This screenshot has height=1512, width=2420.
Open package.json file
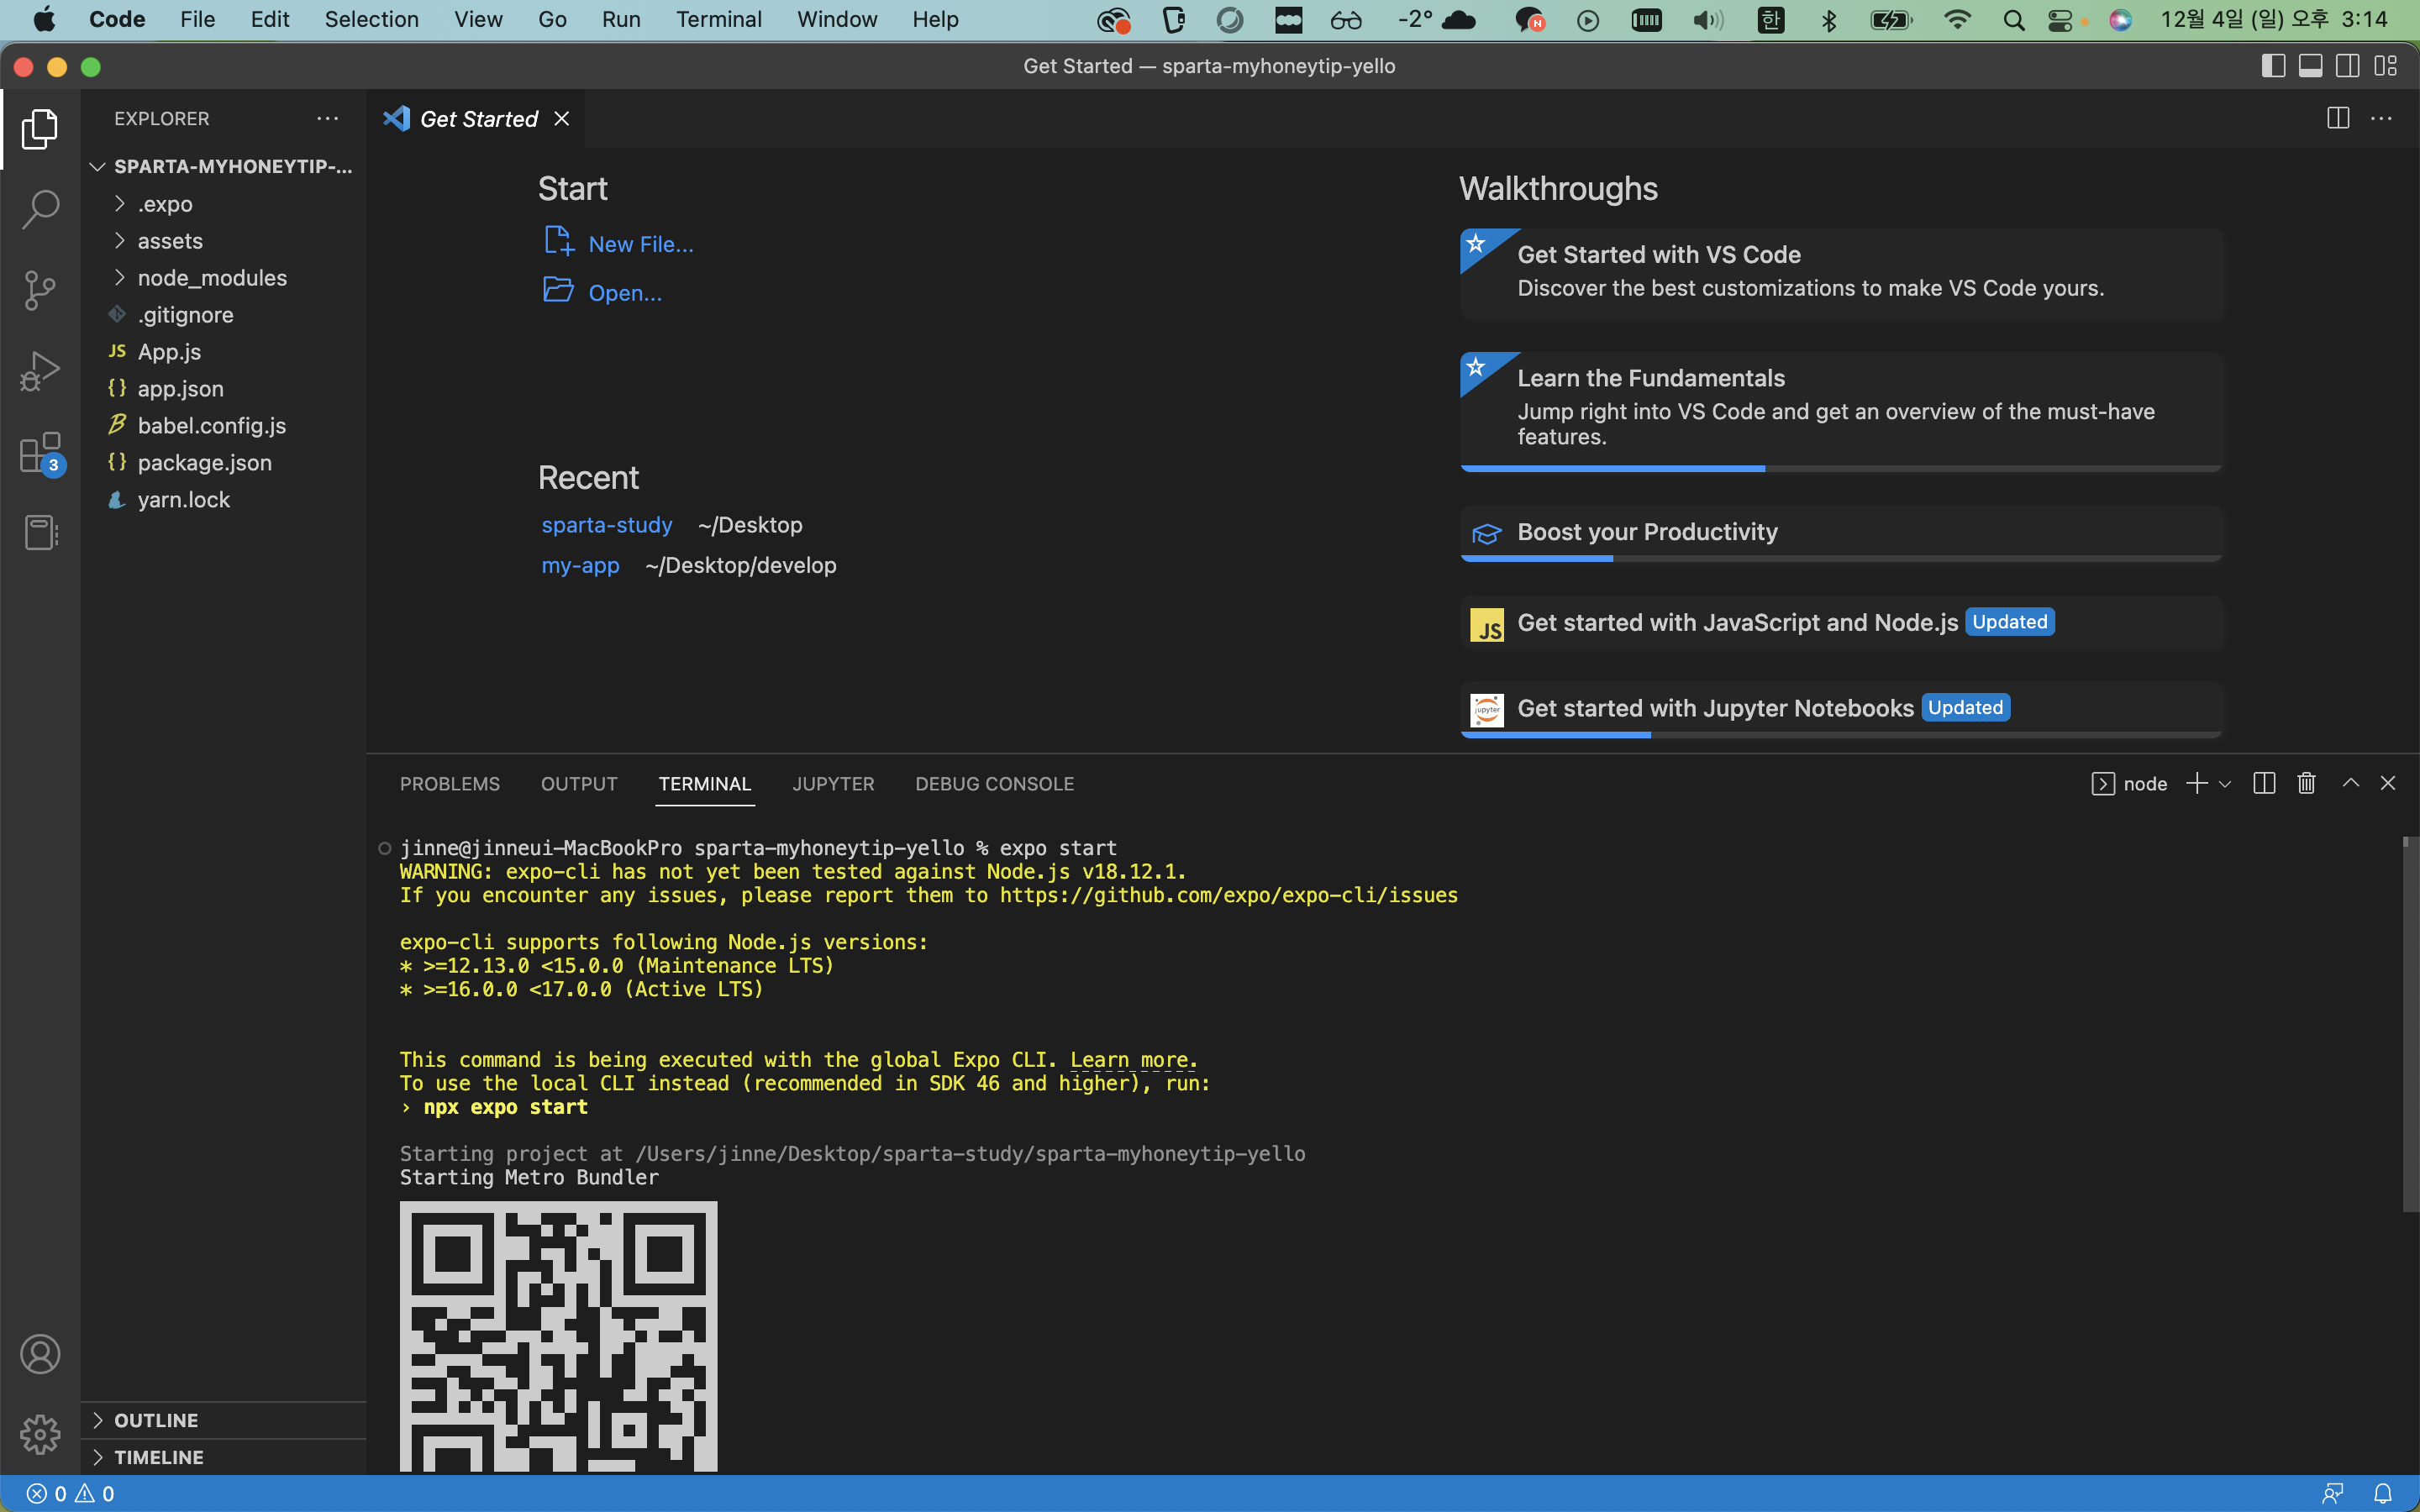(223, 463)
